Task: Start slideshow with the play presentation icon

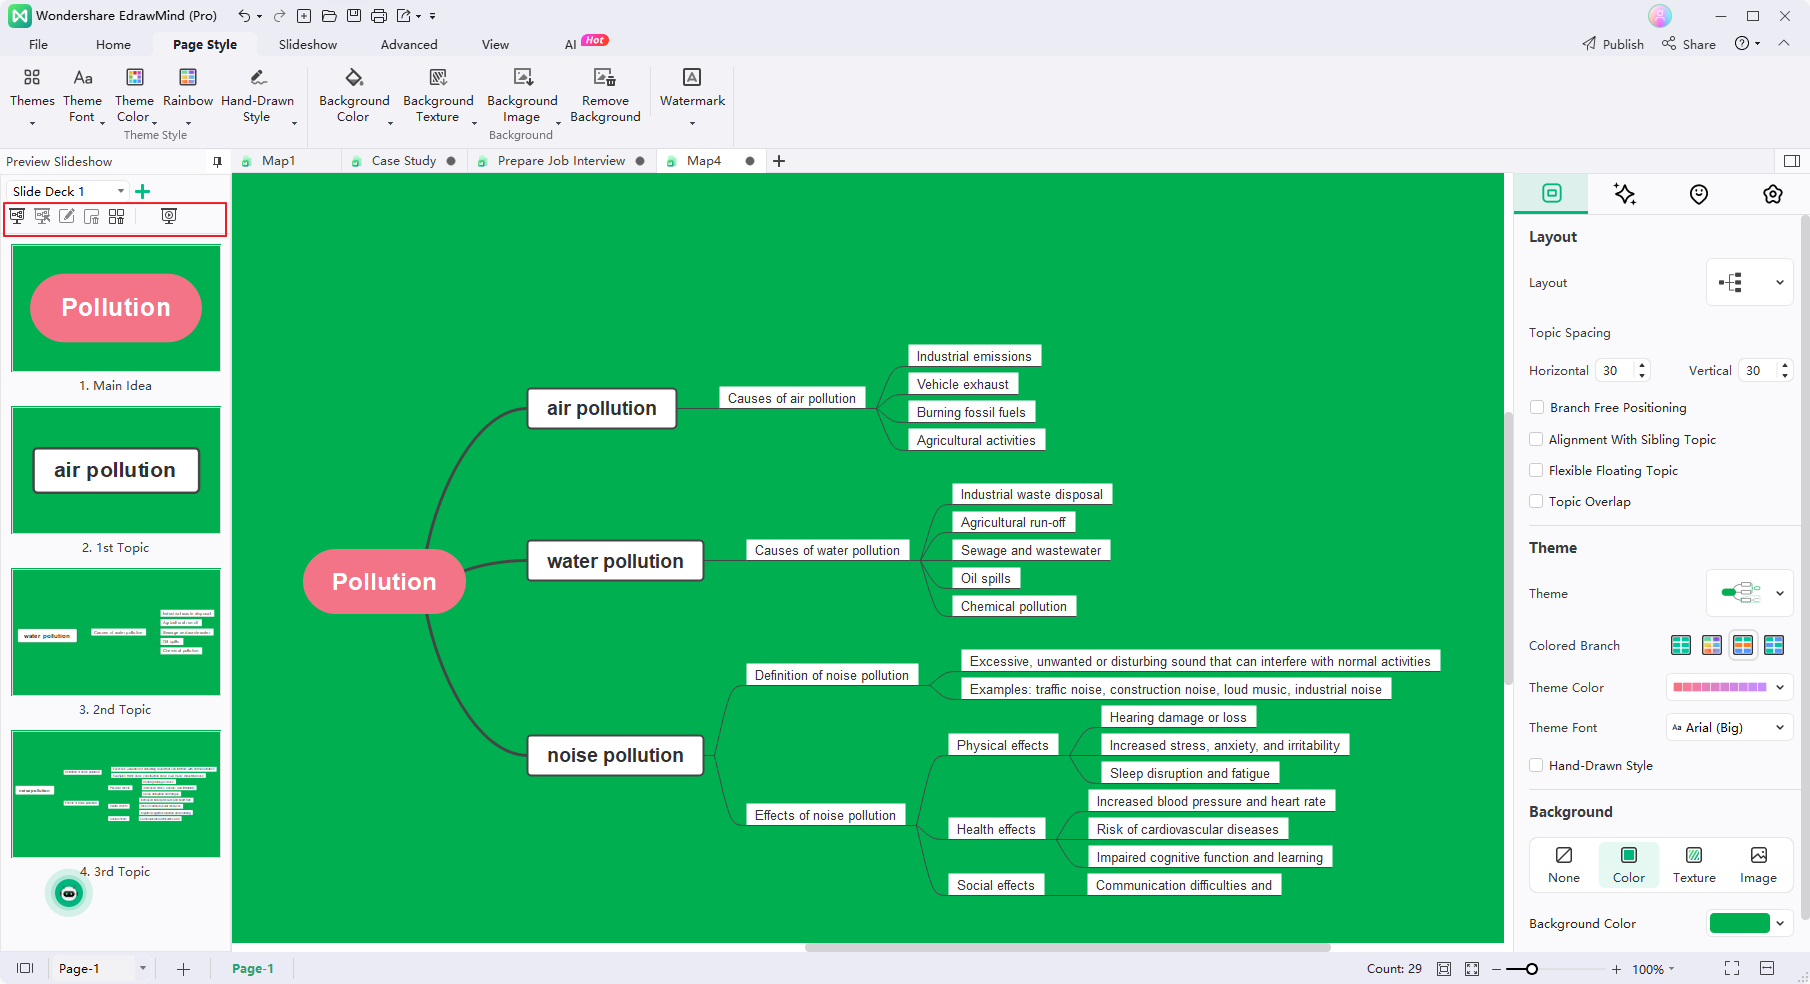Action: [x=169, y=216]
